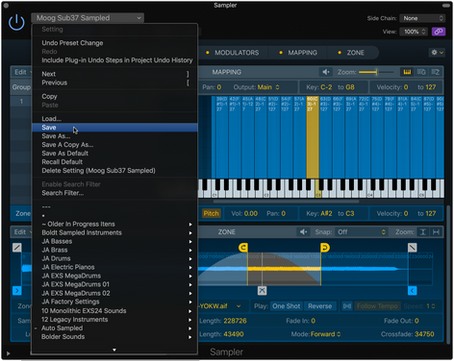
Task: Click the Flex mode icon beside Follow Tempo
Action: tap(347, 306)
